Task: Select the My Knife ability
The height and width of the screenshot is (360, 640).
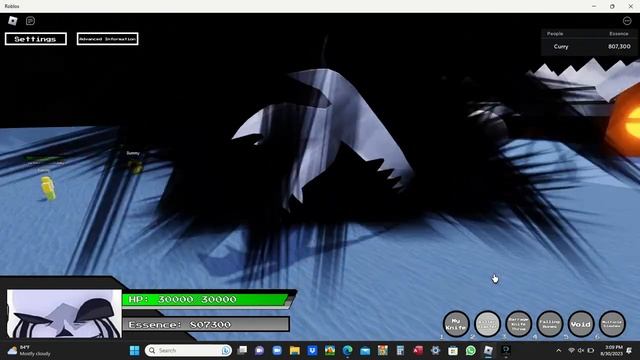Action: point(456,324)
